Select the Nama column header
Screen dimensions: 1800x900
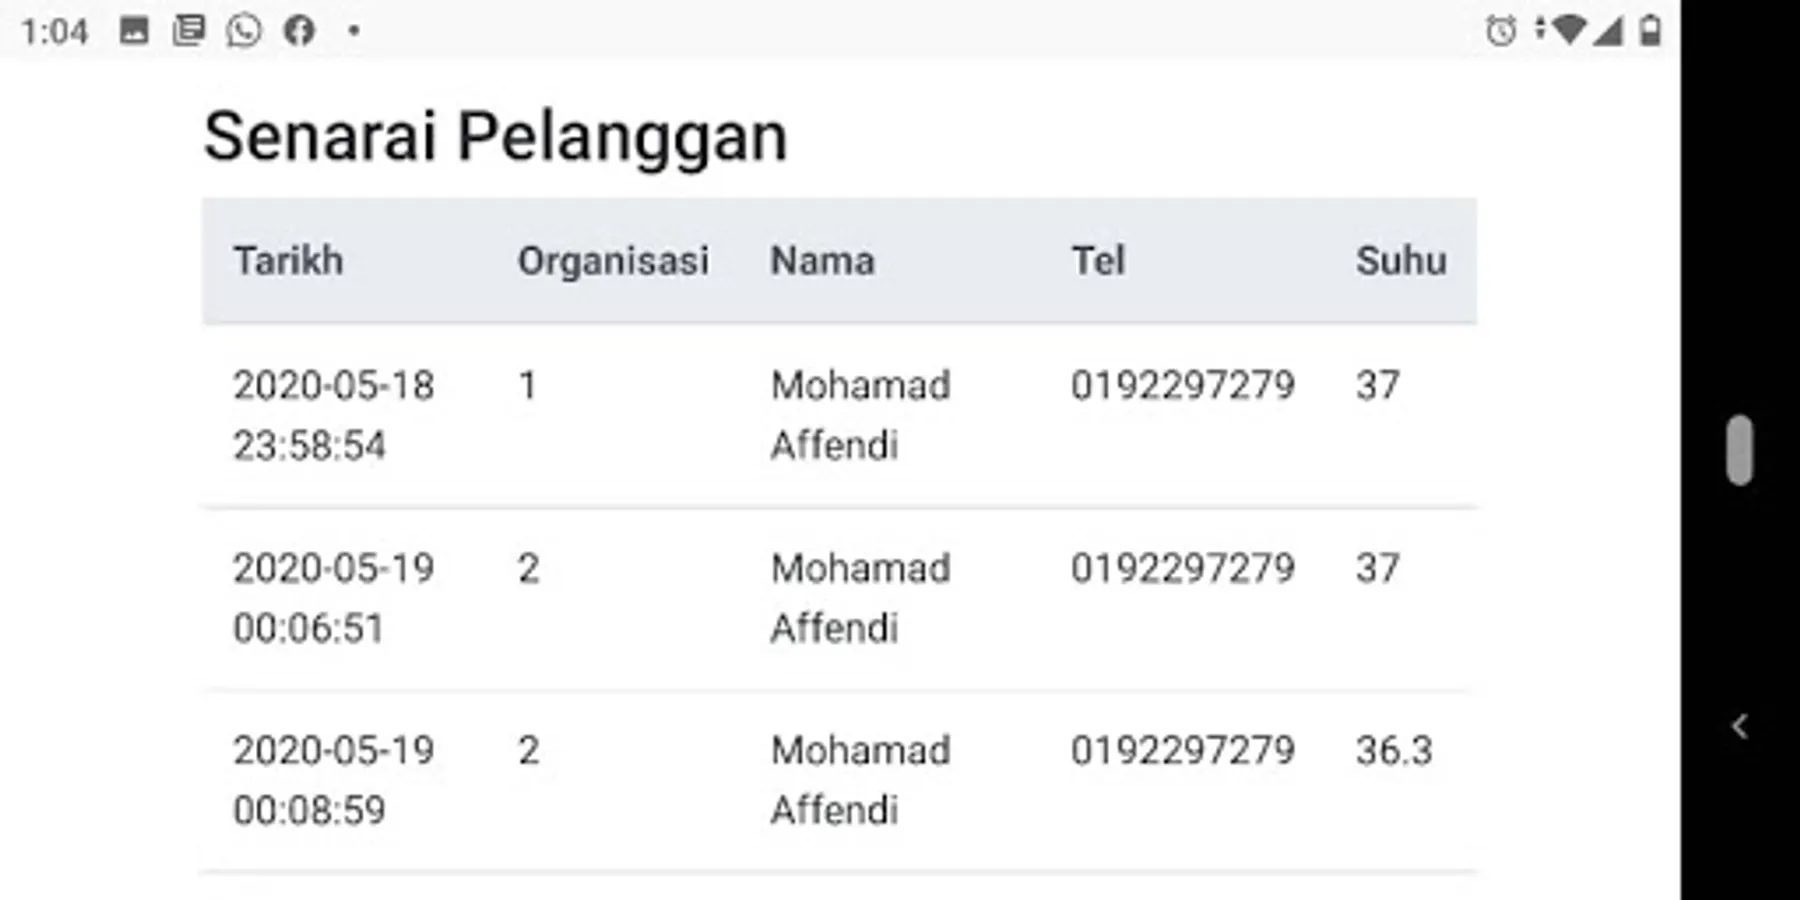[x=822, y=261]
